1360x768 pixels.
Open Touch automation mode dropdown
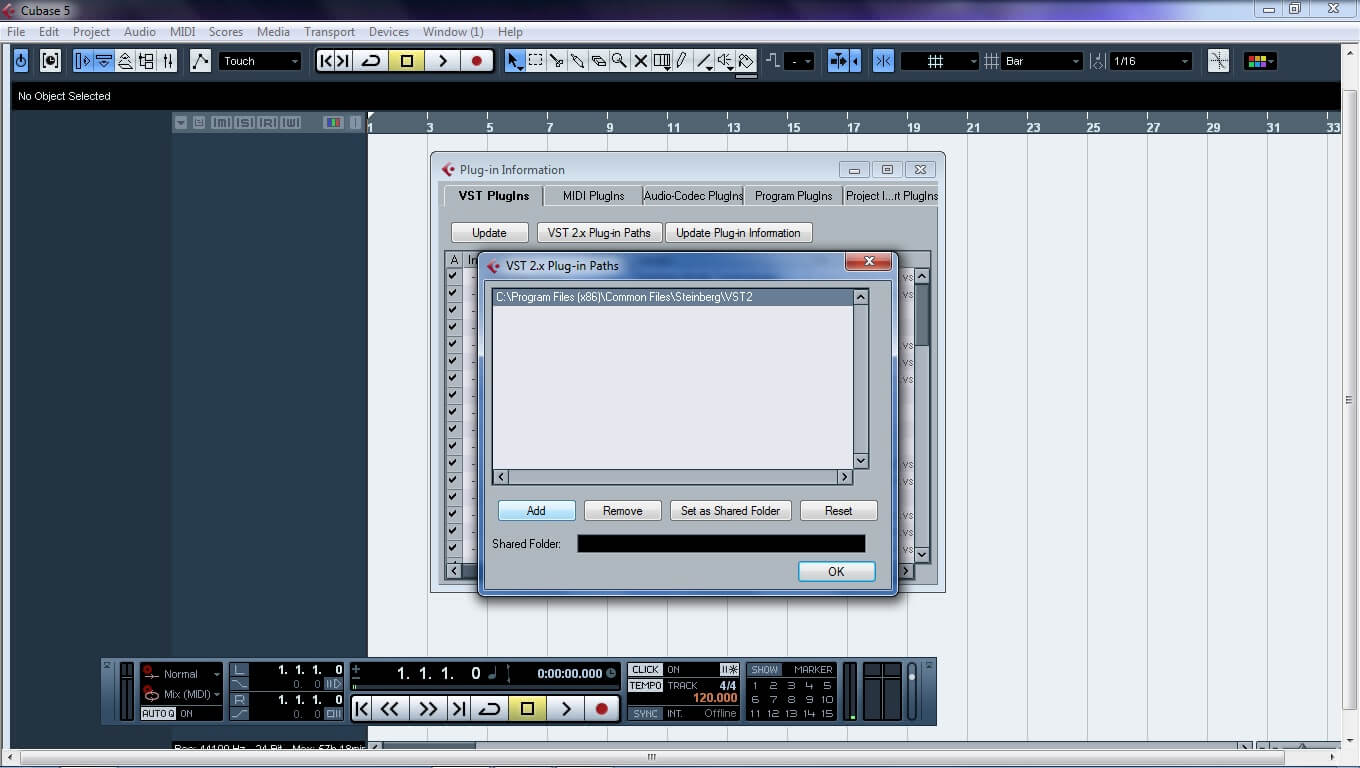[260, 61]
